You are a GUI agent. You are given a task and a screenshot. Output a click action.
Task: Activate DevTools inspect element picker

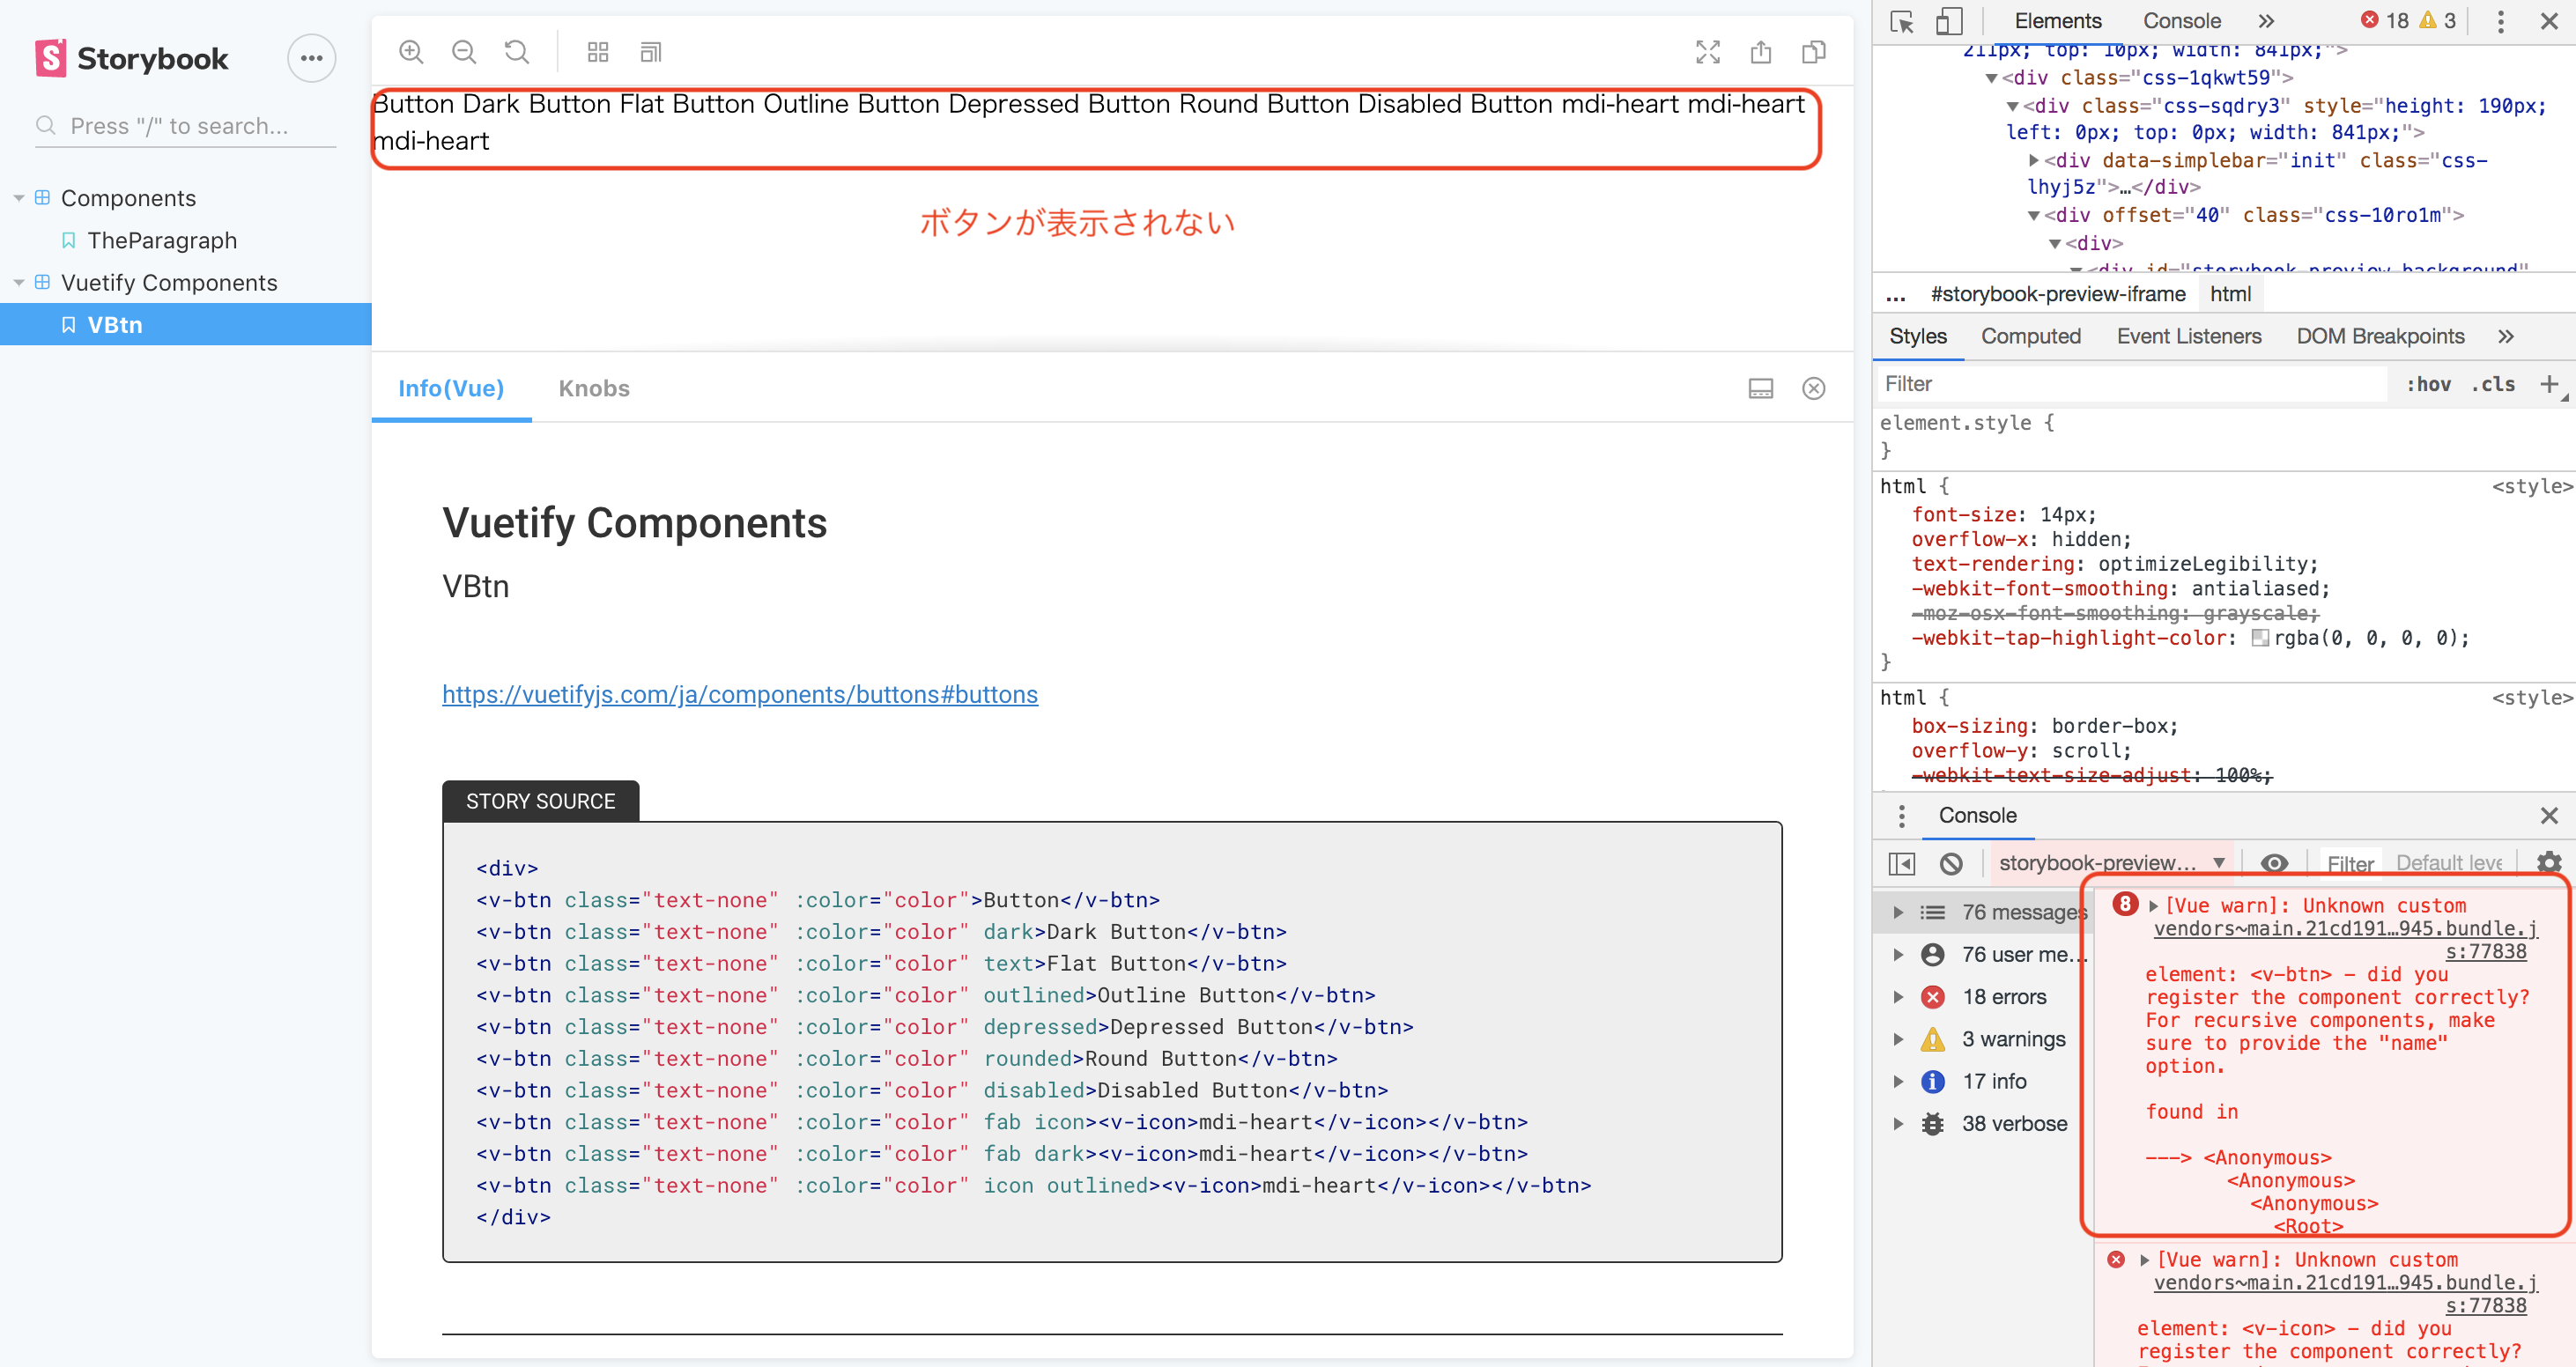tap(1902, 21)
